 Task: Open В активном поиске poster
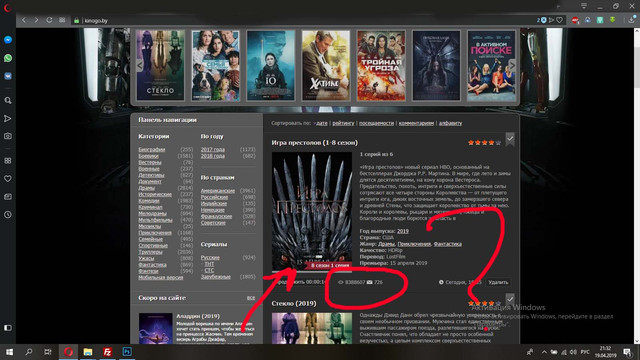coord(491,65)
